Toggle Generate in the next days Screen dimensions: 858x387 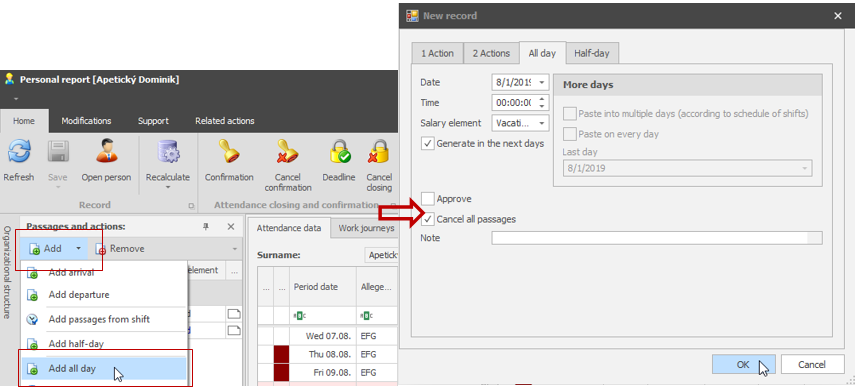(428, 143)
